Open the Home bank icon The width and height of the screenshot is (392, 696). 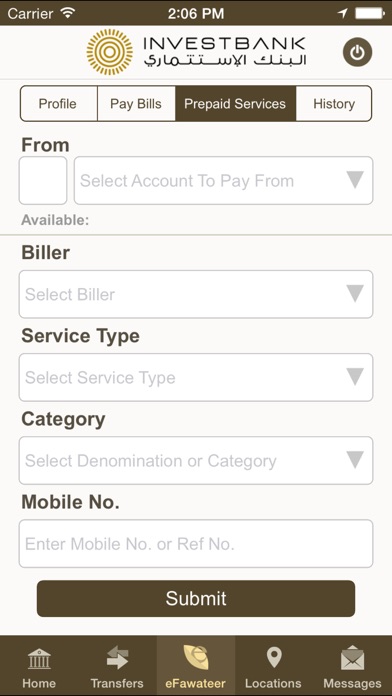(x=39, y=659)
